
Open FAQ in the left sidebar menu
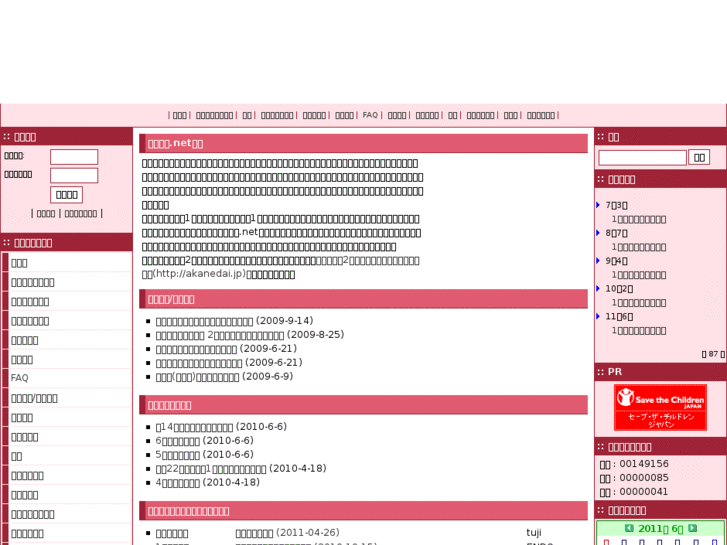[x=19, y=378]
